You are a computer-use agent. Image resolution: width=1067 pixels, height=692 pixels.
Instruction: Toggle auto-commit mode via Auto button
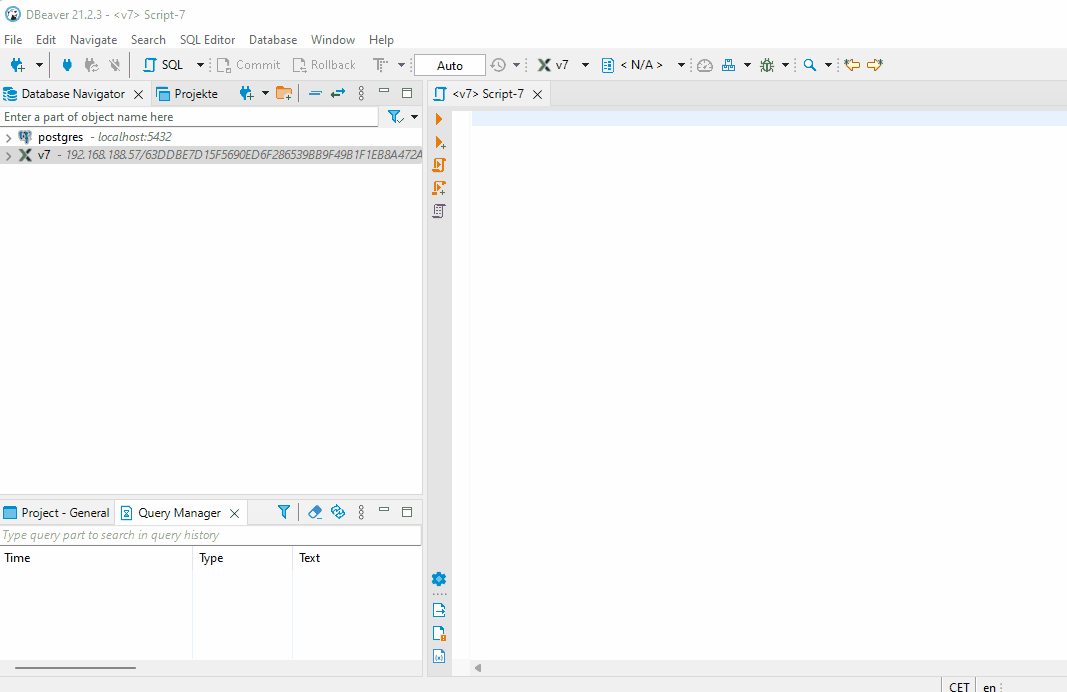click(x=449, y=64)
